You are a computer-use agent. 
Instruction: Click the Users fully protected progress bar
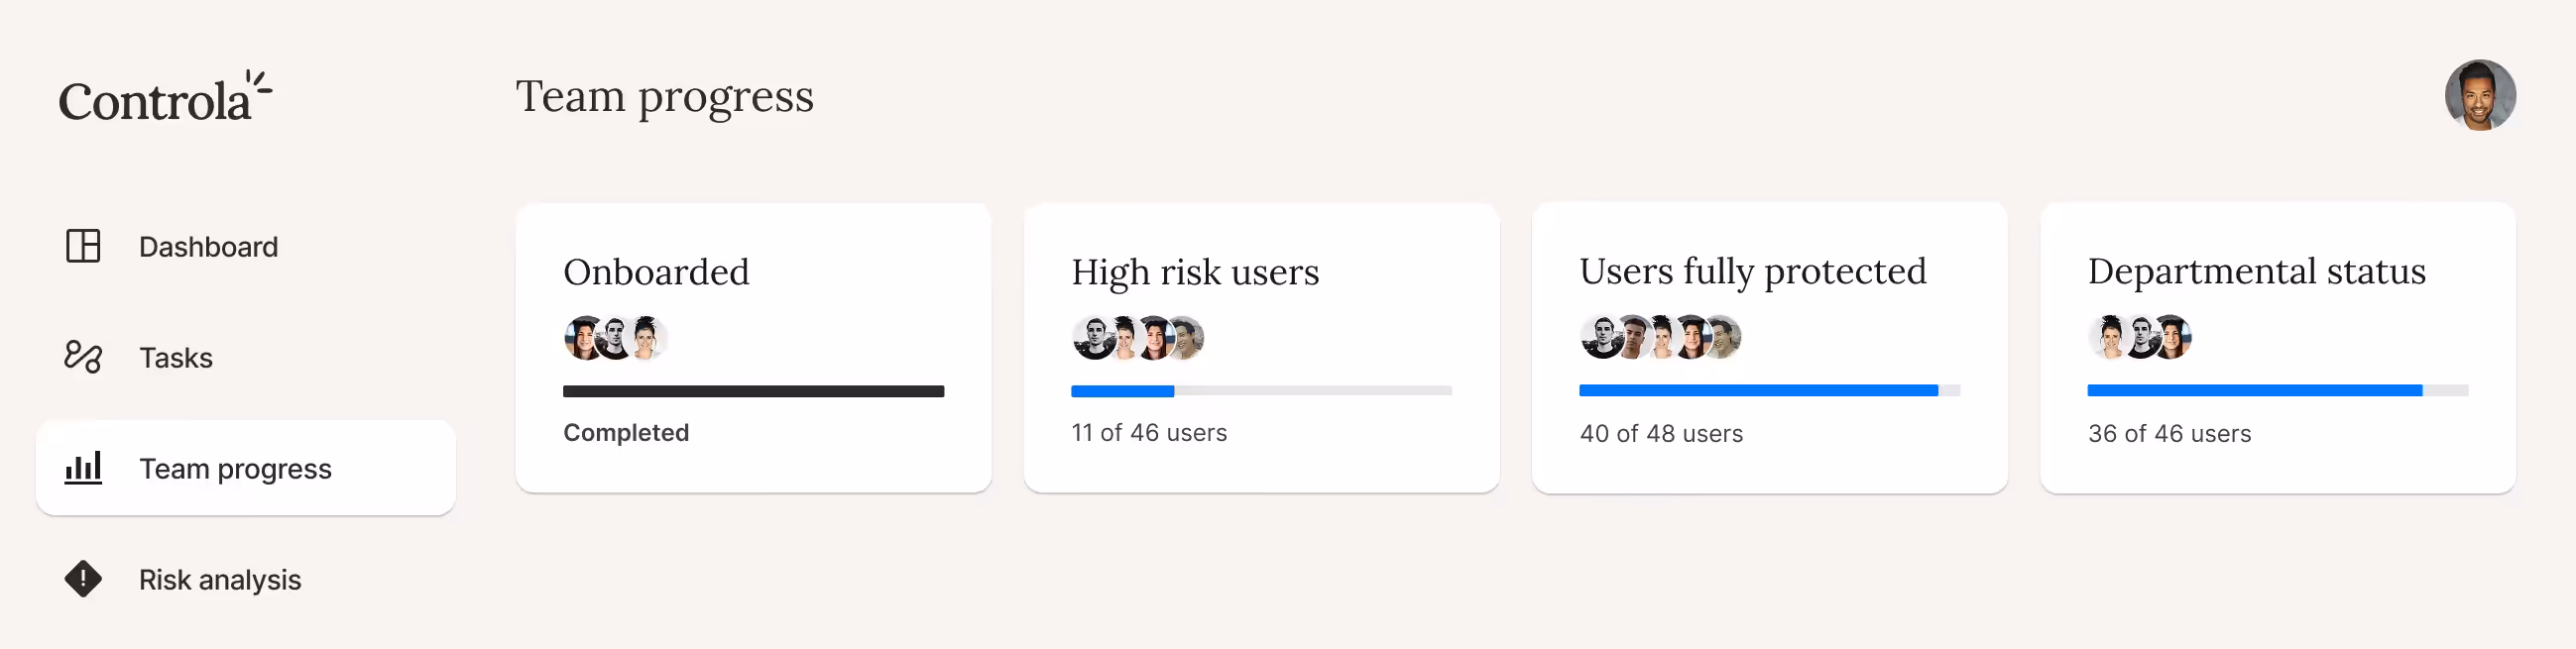(x=1769, y=390)
